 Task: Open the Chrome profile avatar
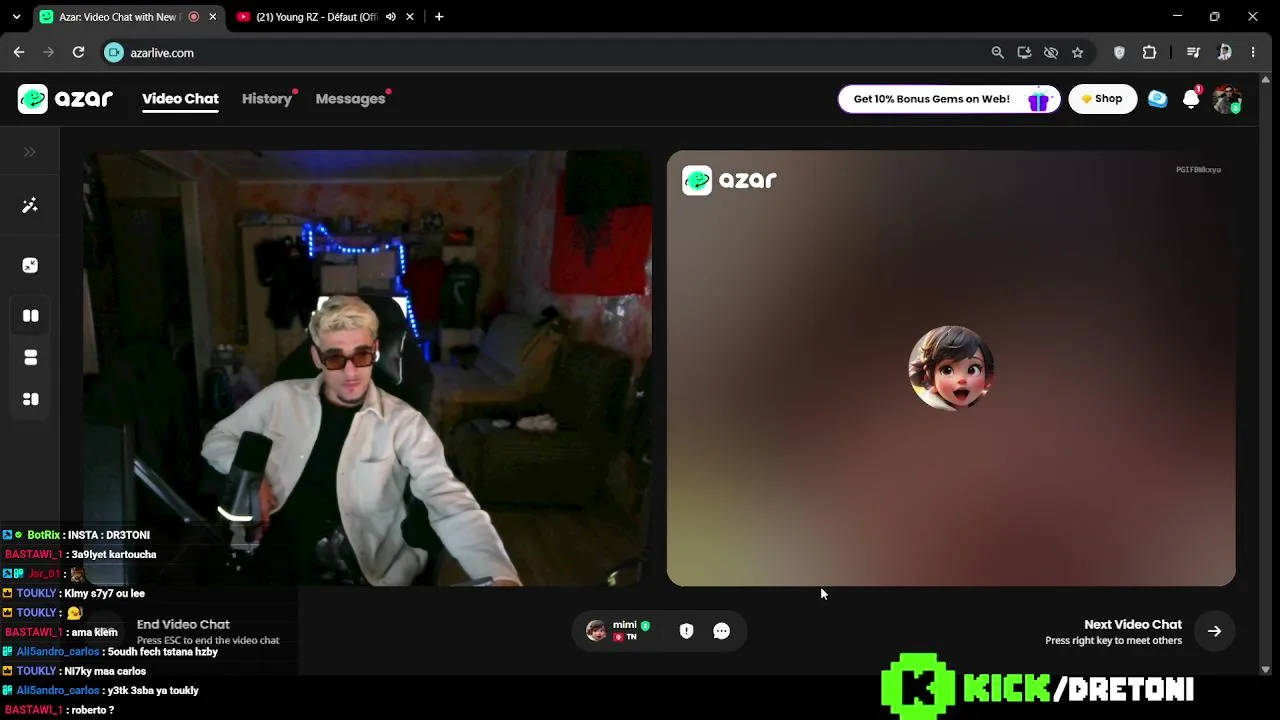[x=1224, y=53]
